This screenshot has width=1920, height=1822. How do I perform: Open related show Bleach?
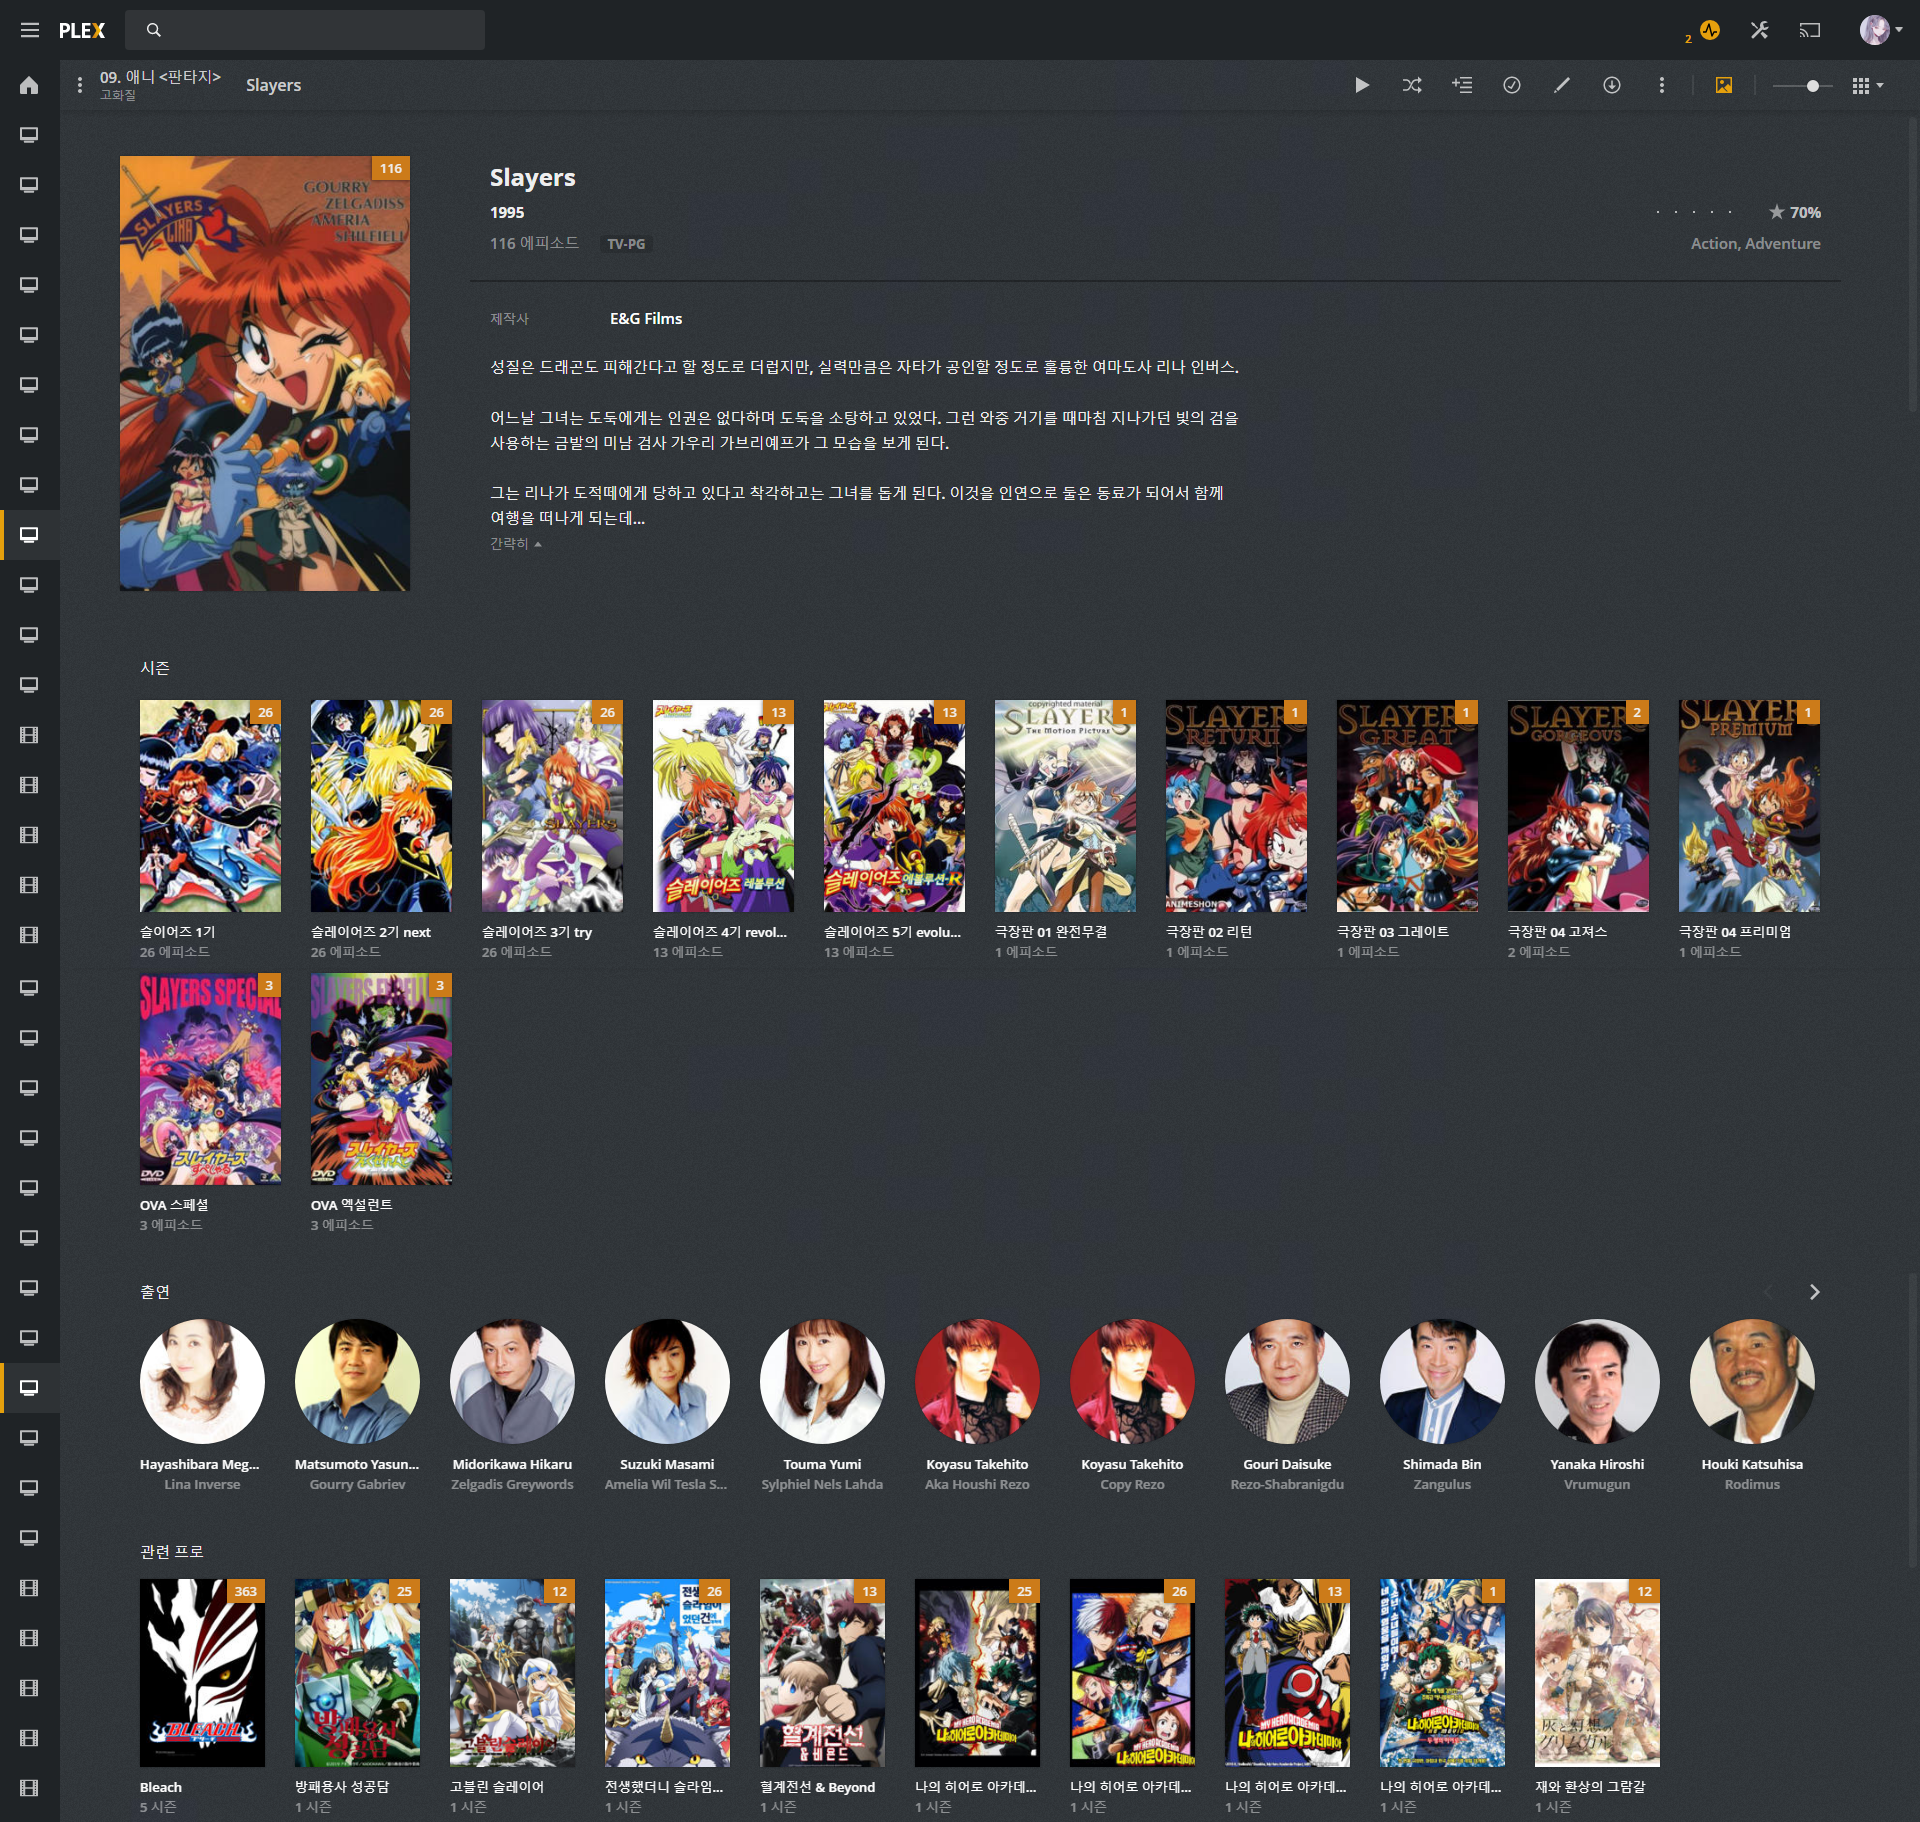coord(202,1673)
